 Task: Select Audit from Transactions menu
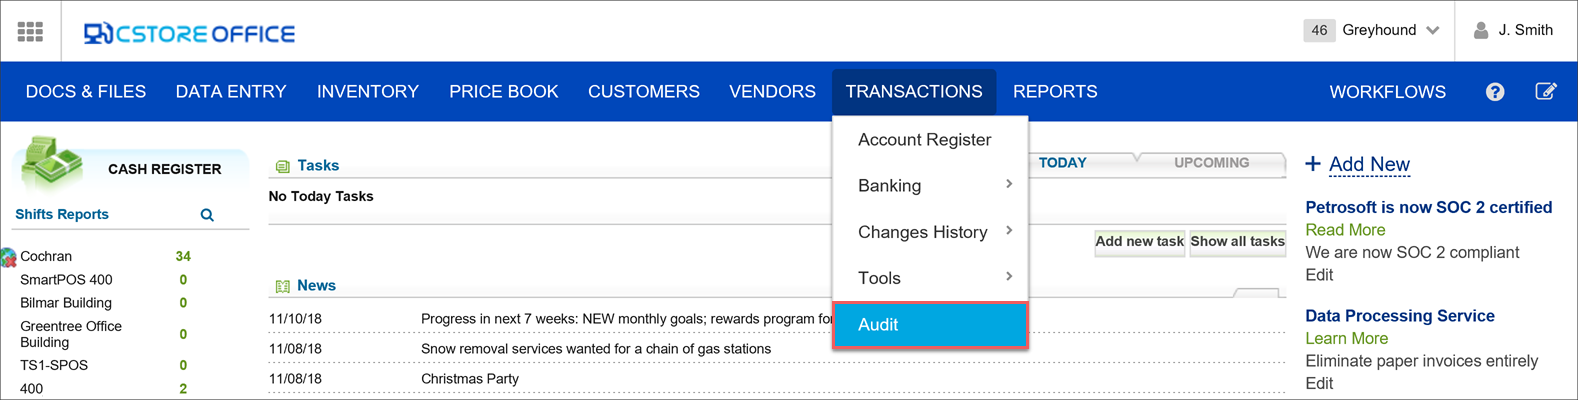tap(929, 325)
